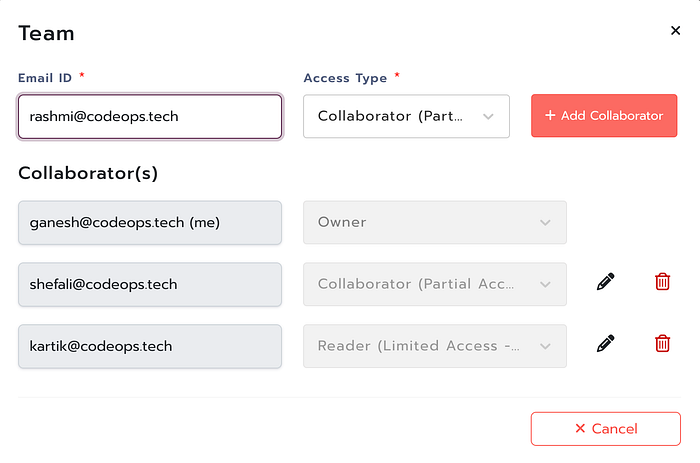700x463 pixels.
Task: Click the kartik@codeops.tech email field
Action: click(x=150, y=346)
